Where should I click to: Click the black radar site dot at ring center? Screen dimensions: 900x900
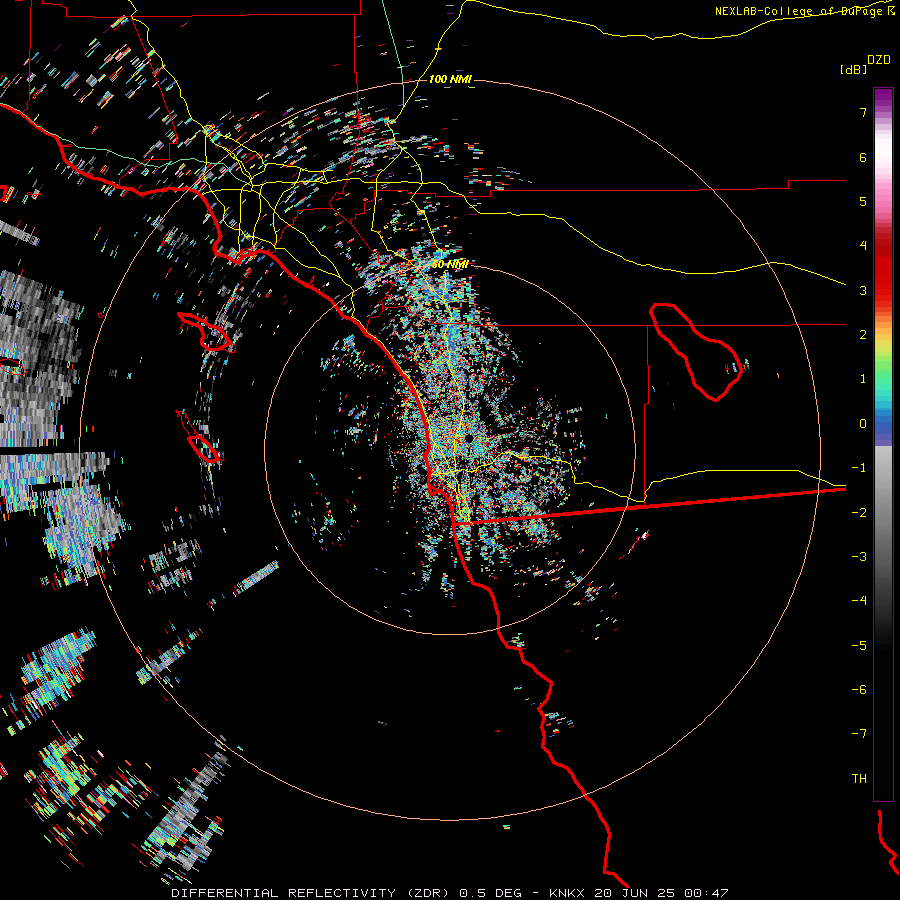(x=469, y=438)
